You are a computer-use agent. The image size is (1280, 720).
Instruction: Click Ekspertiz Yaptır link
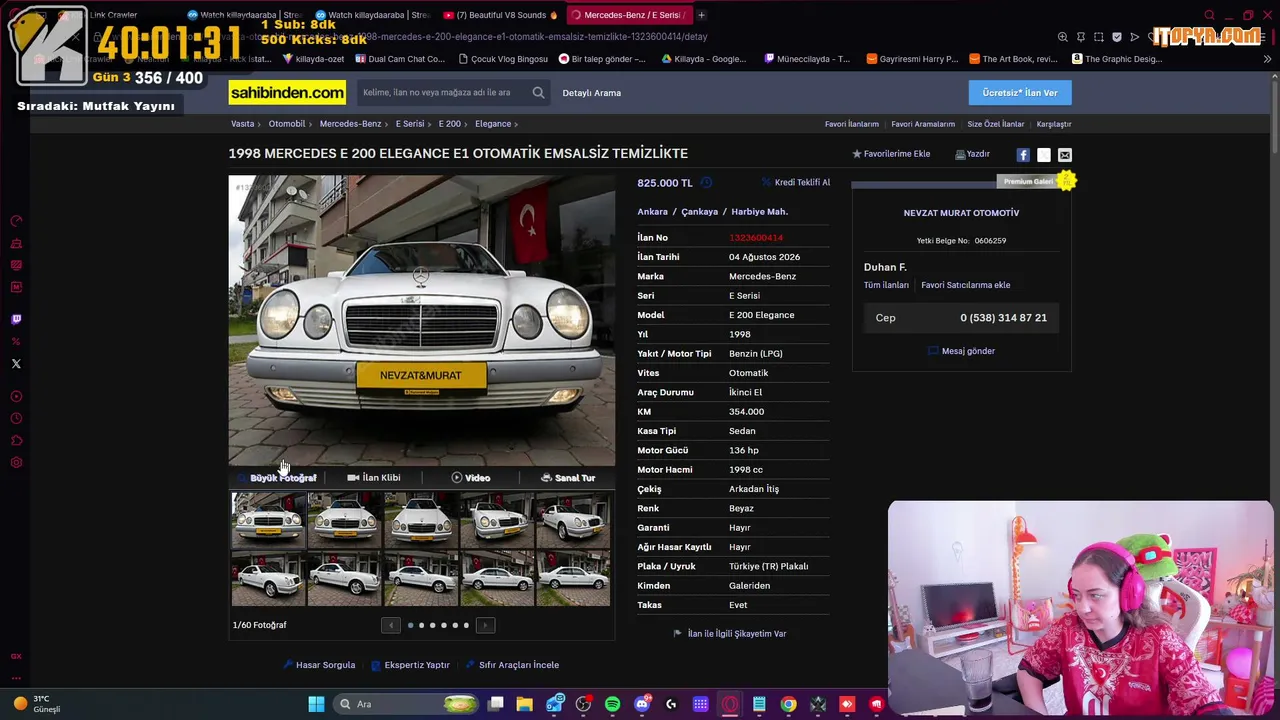coord(411,665)
